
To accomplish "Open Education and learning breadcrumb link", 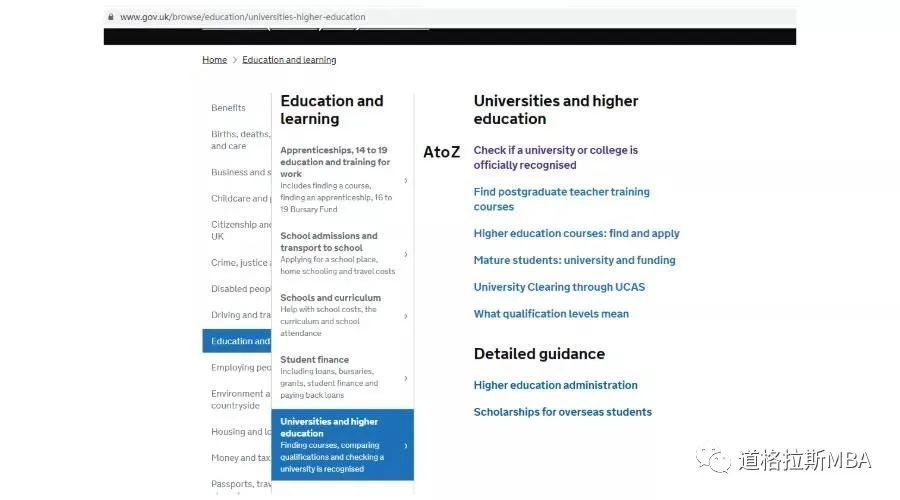I will click(x=289, y=60).
